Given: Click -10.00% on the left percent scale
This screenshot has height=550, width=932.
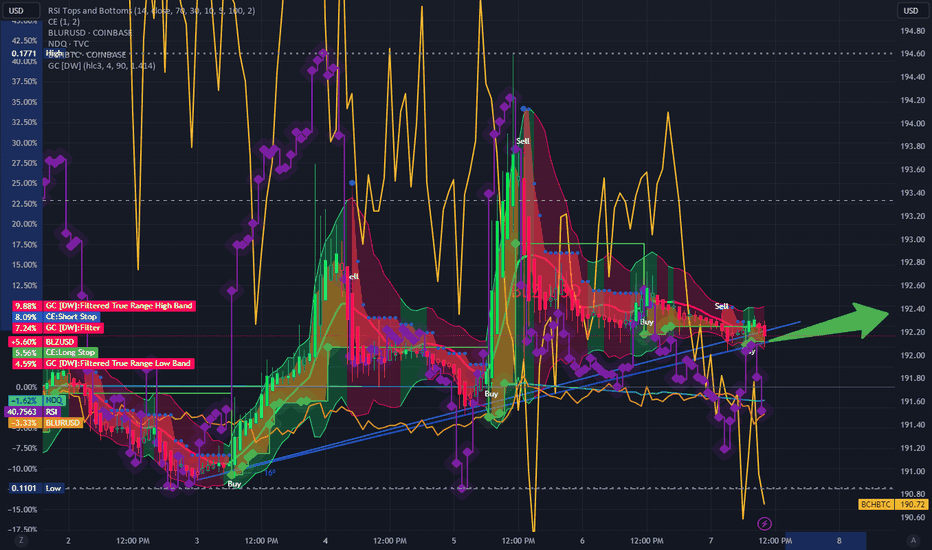Looking at the screenshot, I should point(23,469).
